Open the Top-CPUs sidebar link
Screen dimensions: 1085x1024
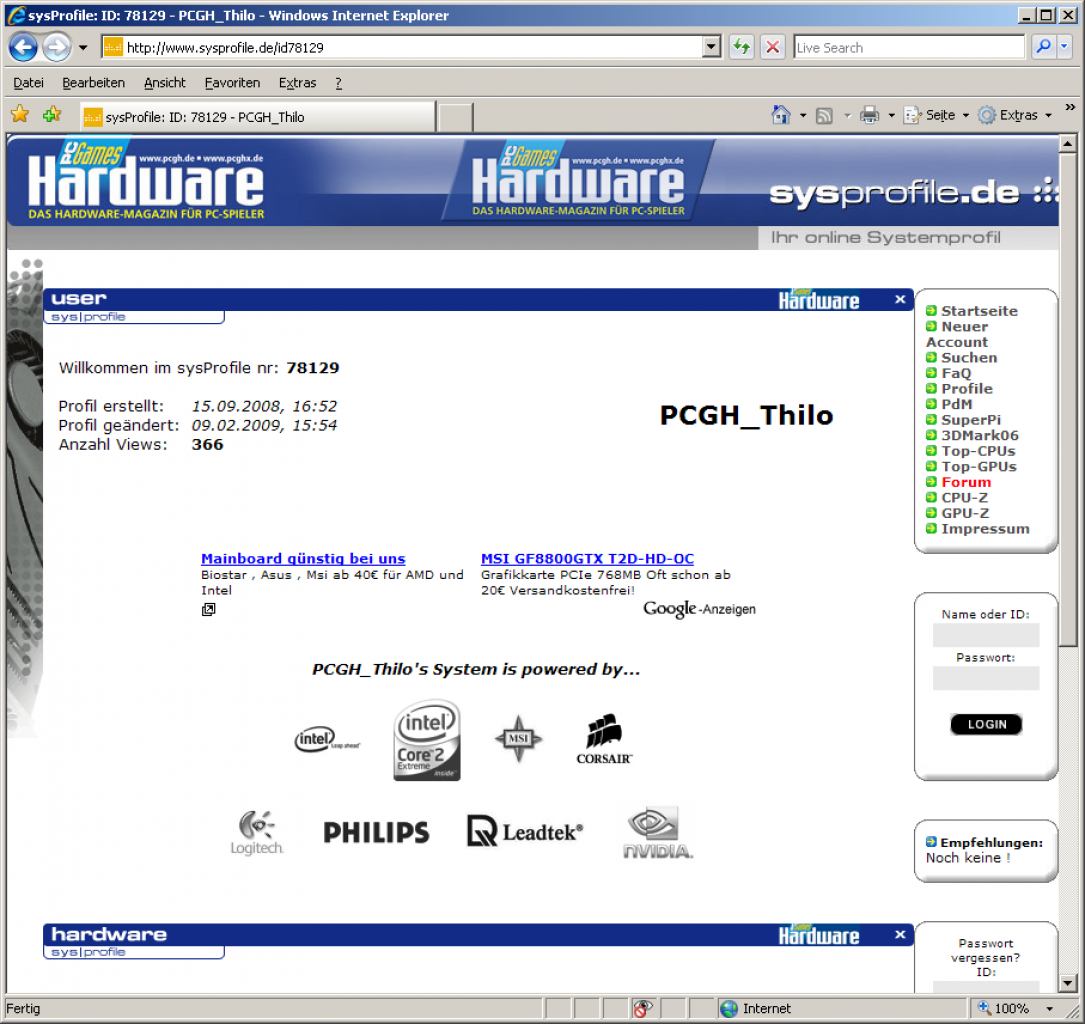(x=978, y=451)
